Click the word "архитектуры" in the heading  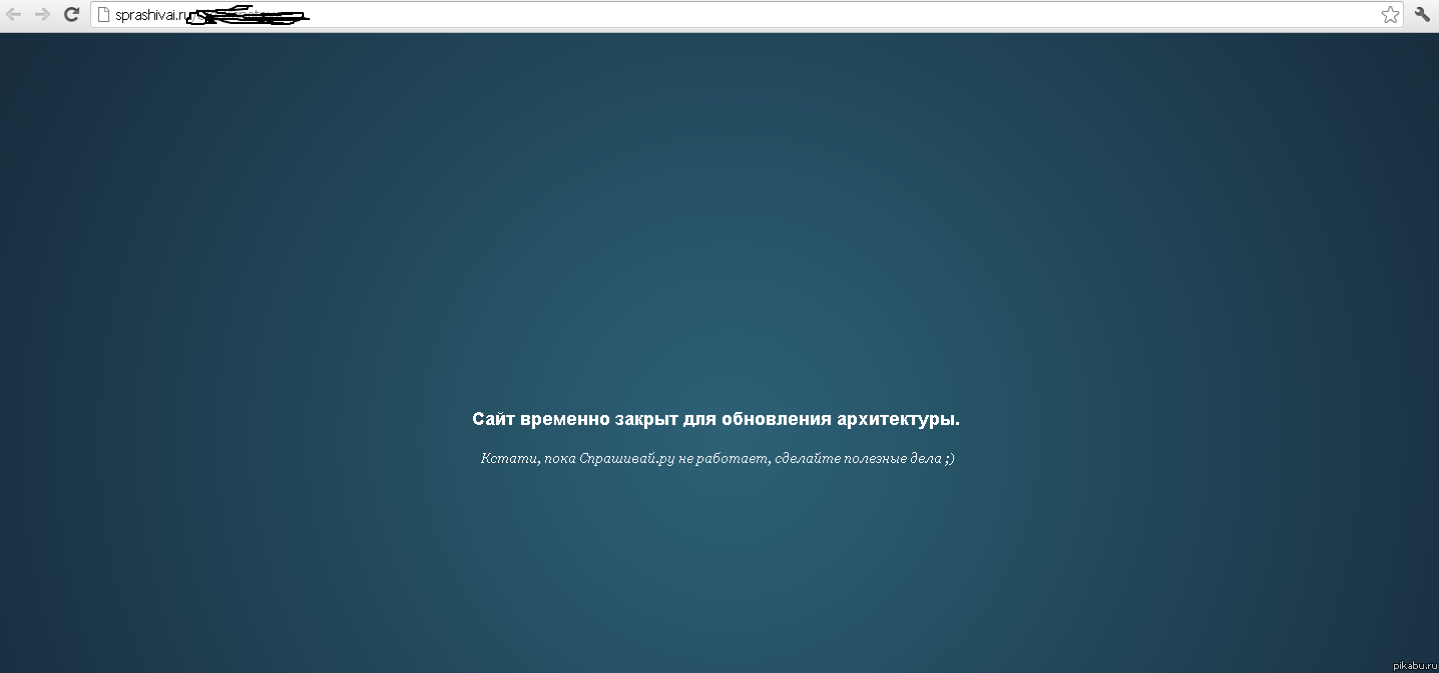click(x=897, y=419)
